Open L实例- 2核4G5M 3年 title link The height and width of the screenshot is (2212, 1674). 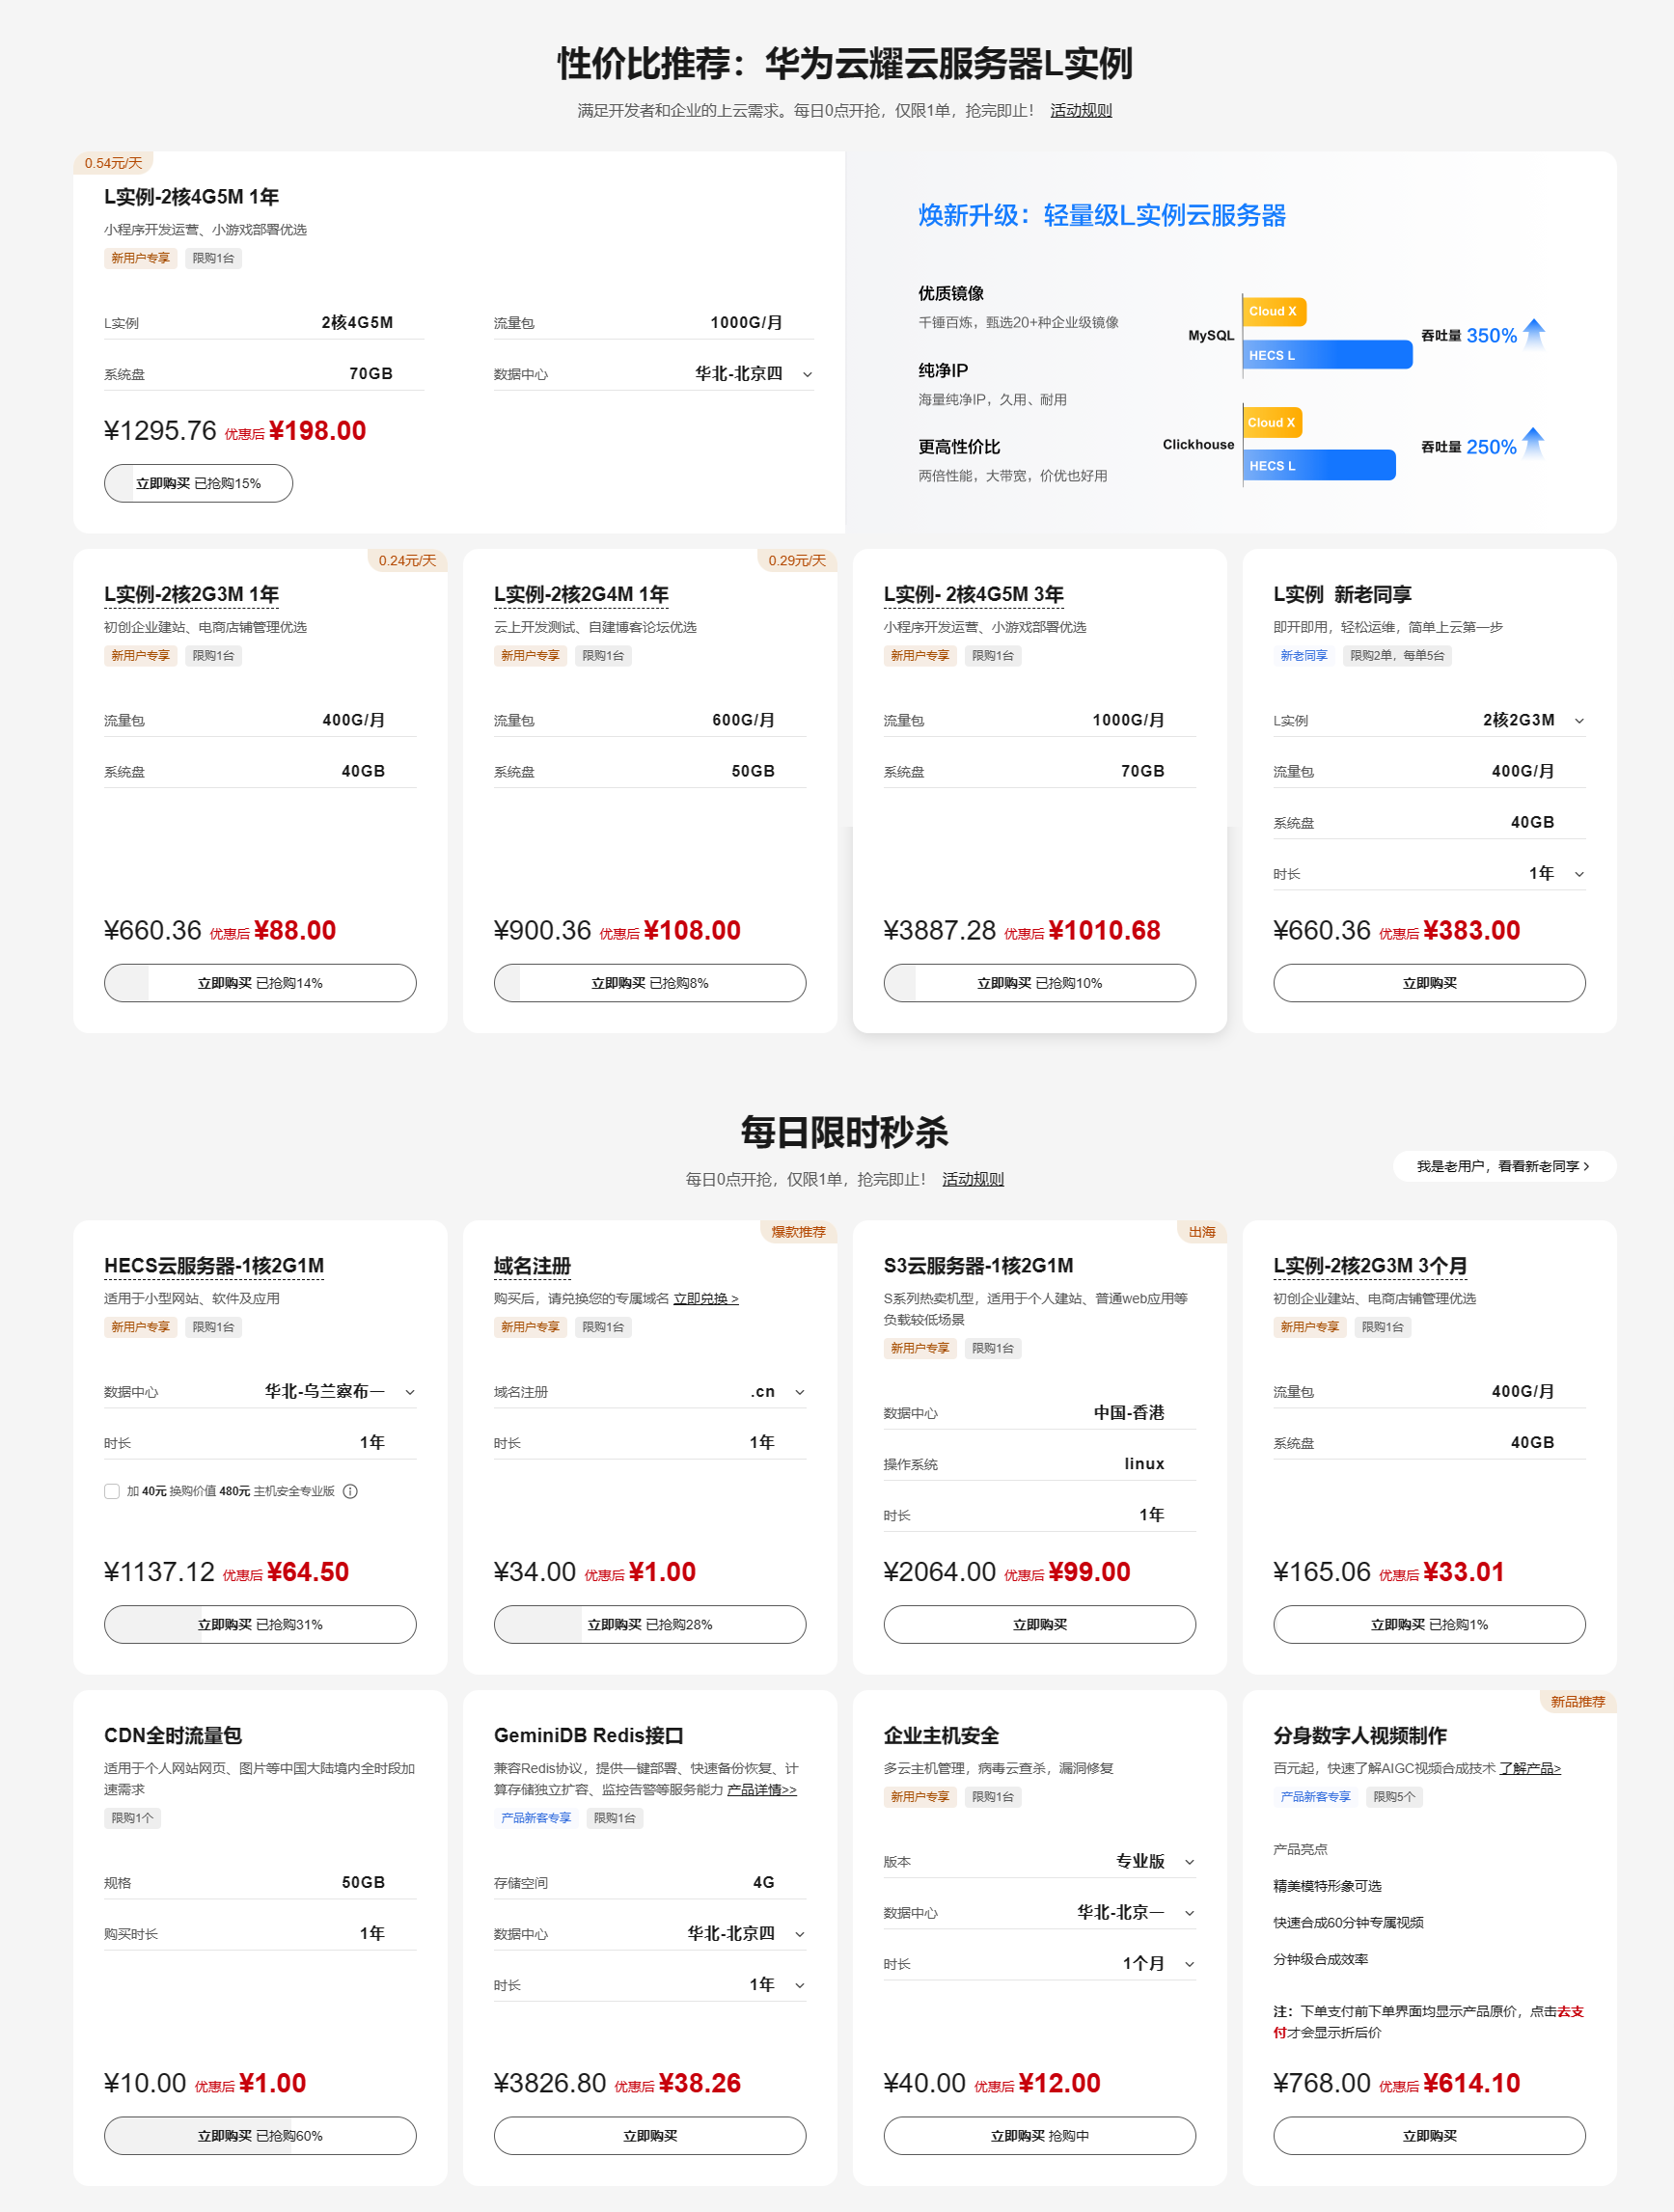pos(973,594)
